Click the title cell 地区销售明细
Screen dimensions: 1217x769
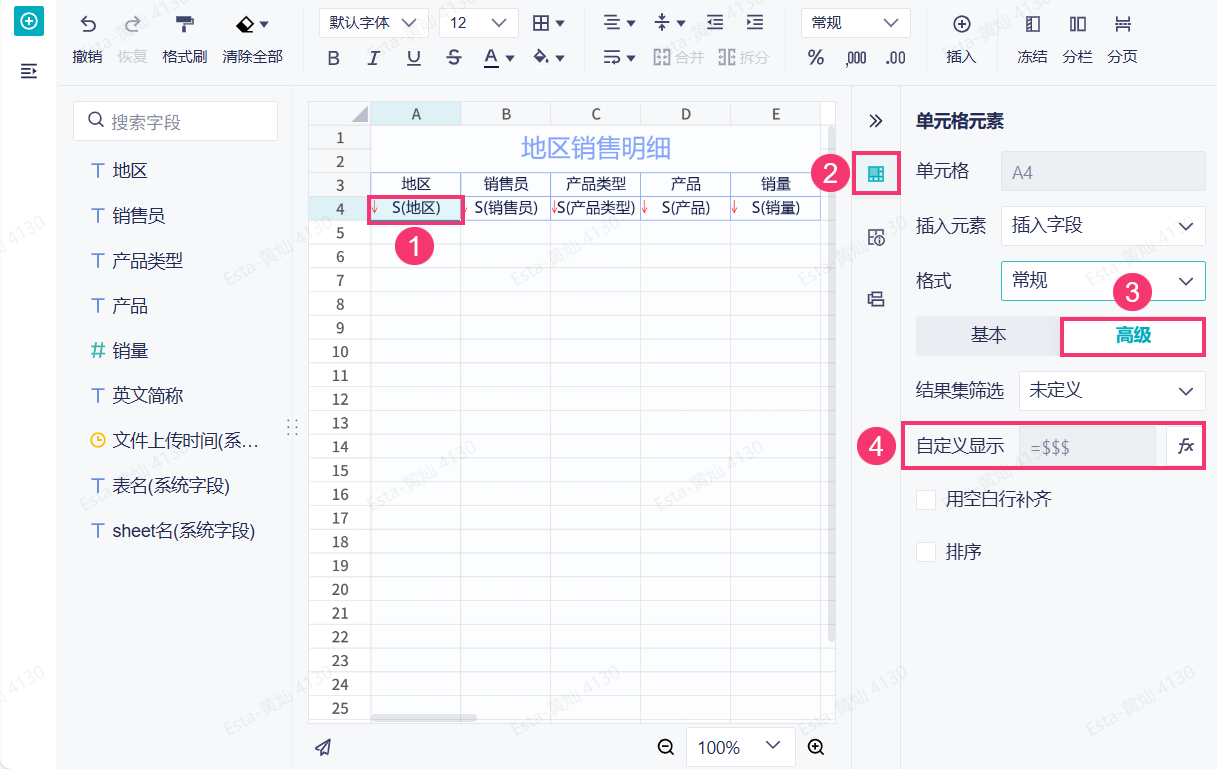pyautogui.click(x=596, y=149)
